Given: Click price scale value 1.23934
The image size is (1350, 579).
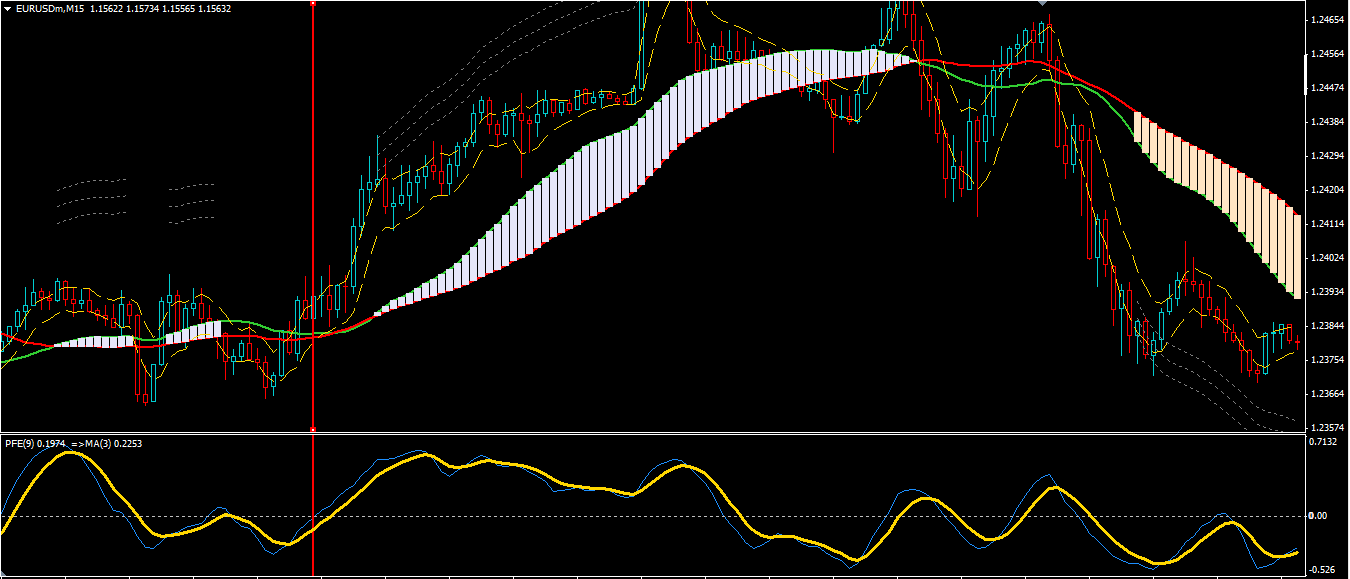Looking at the screenshot, I should [1327, 292].
